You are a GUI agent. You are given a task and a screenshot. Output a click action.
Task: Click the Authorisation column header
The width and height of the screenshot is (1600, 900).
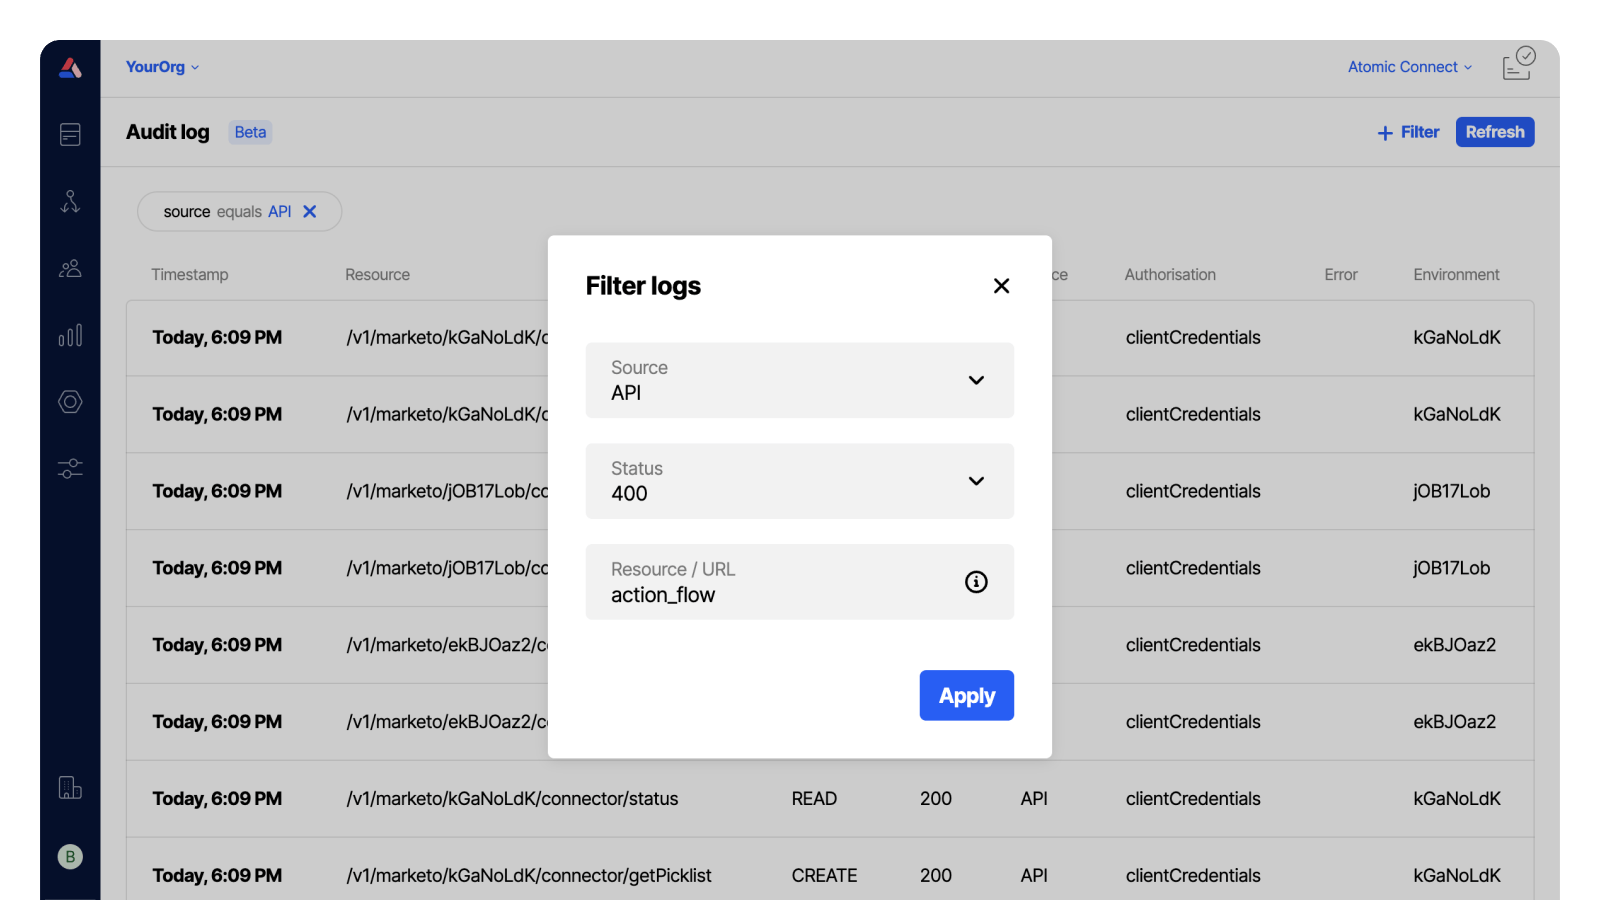pos(1170,275)
